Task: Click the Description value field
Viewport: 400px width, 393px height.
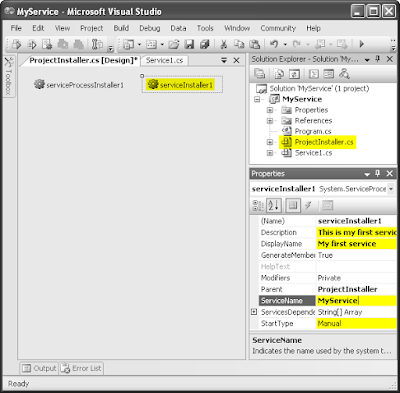Action: [x=356, y=232]
